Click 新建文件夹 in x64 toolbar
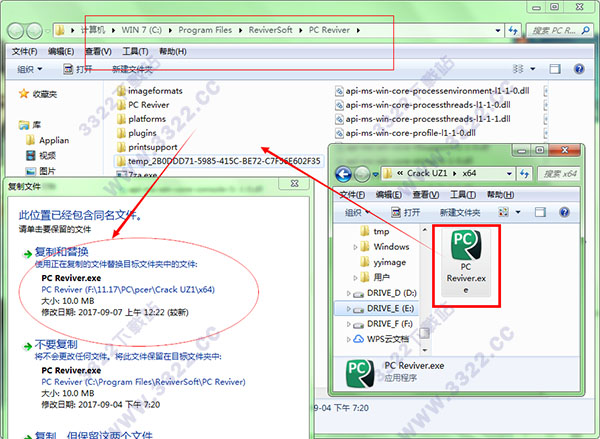600x439 pixels. pos(460,212)
